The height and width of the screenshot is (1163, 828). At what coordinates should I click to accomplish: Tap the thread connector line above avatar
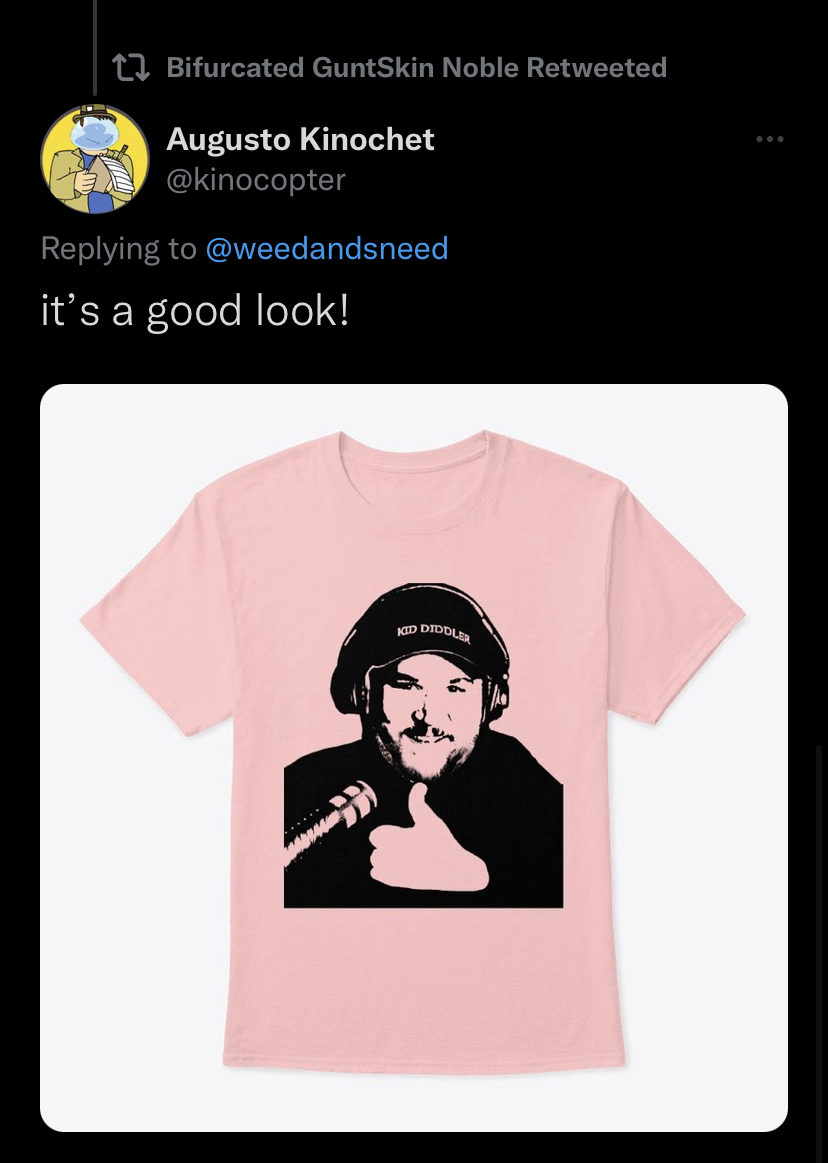tap(95, 48)
